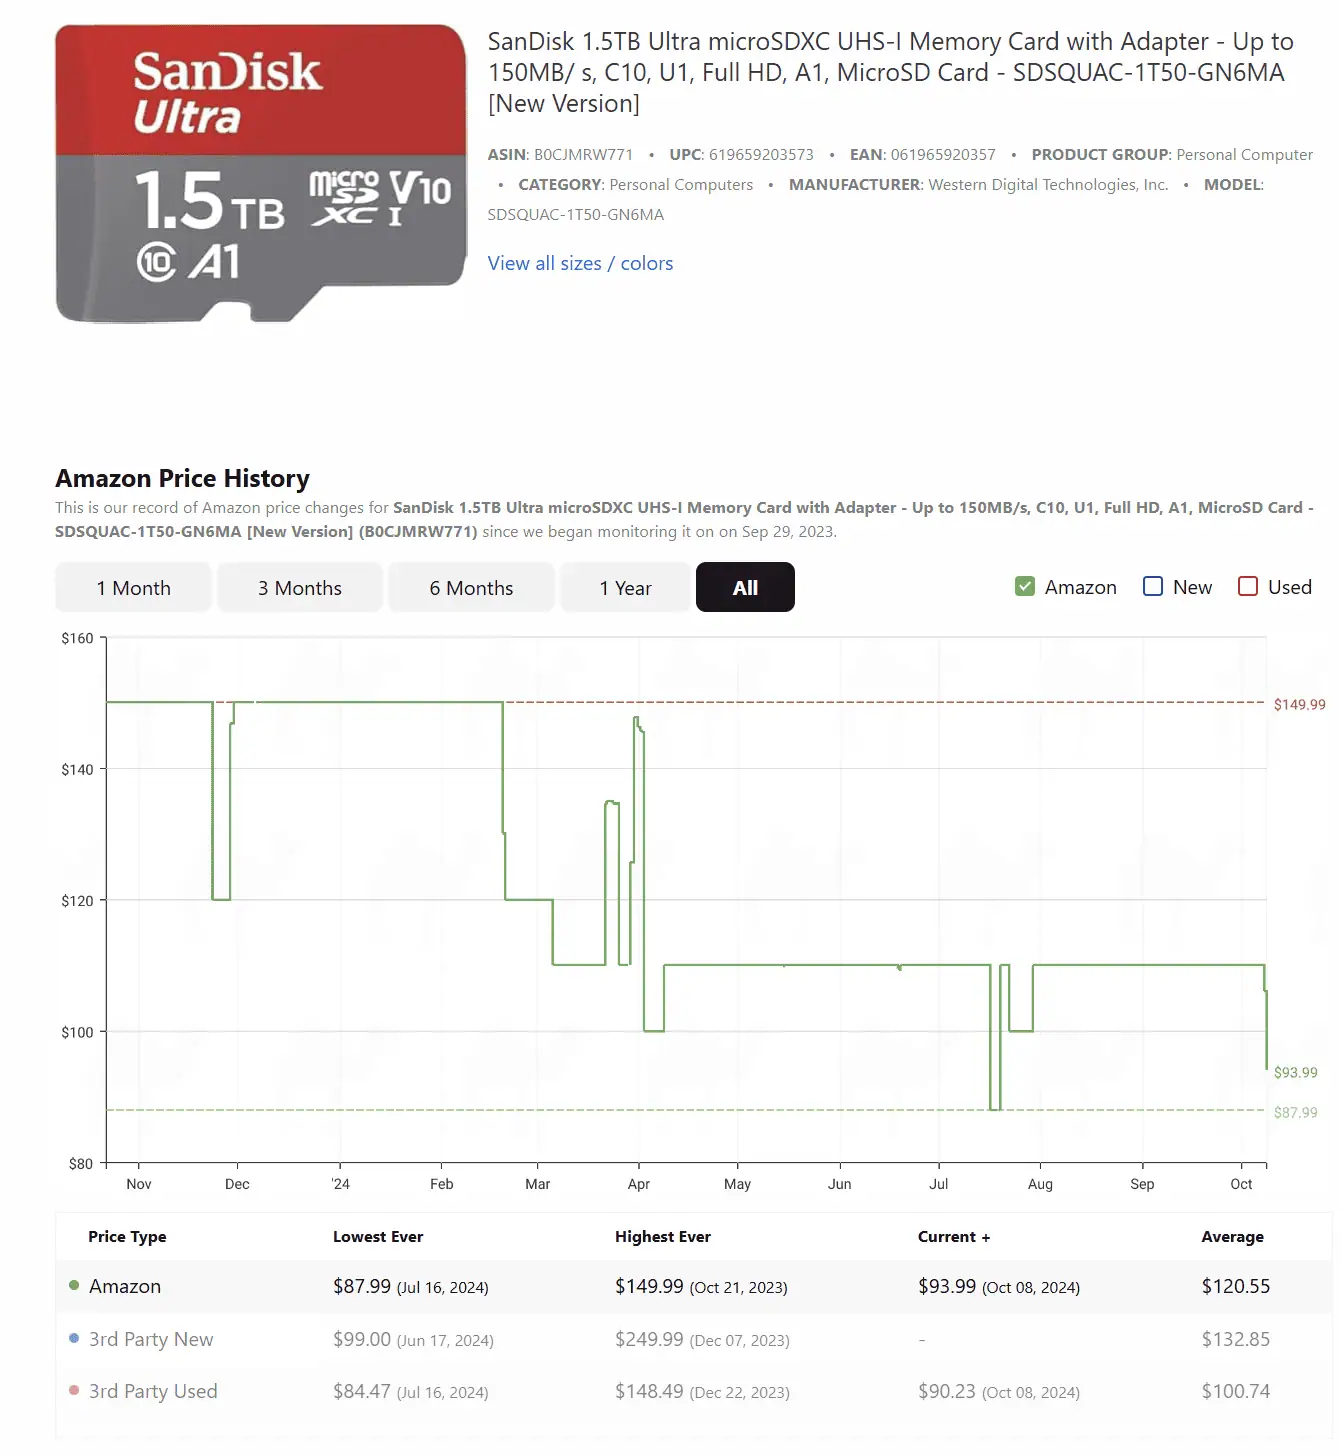Enable the New price series checkbox

tap(1153, 587)
